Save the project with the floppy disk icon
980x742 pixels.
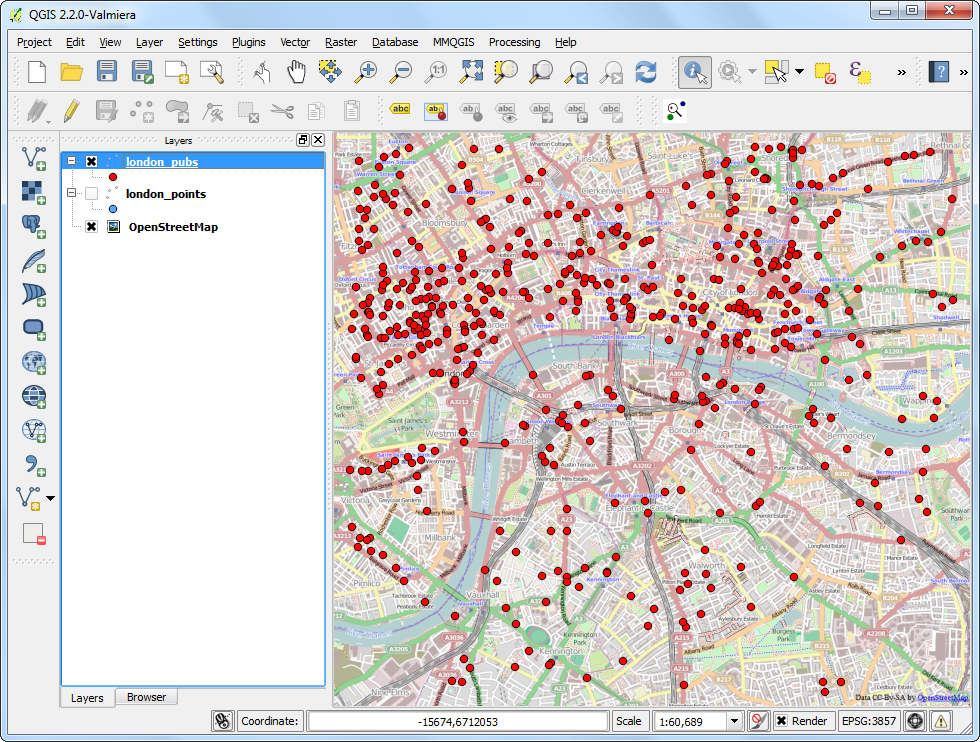click(x=107, y=72)
